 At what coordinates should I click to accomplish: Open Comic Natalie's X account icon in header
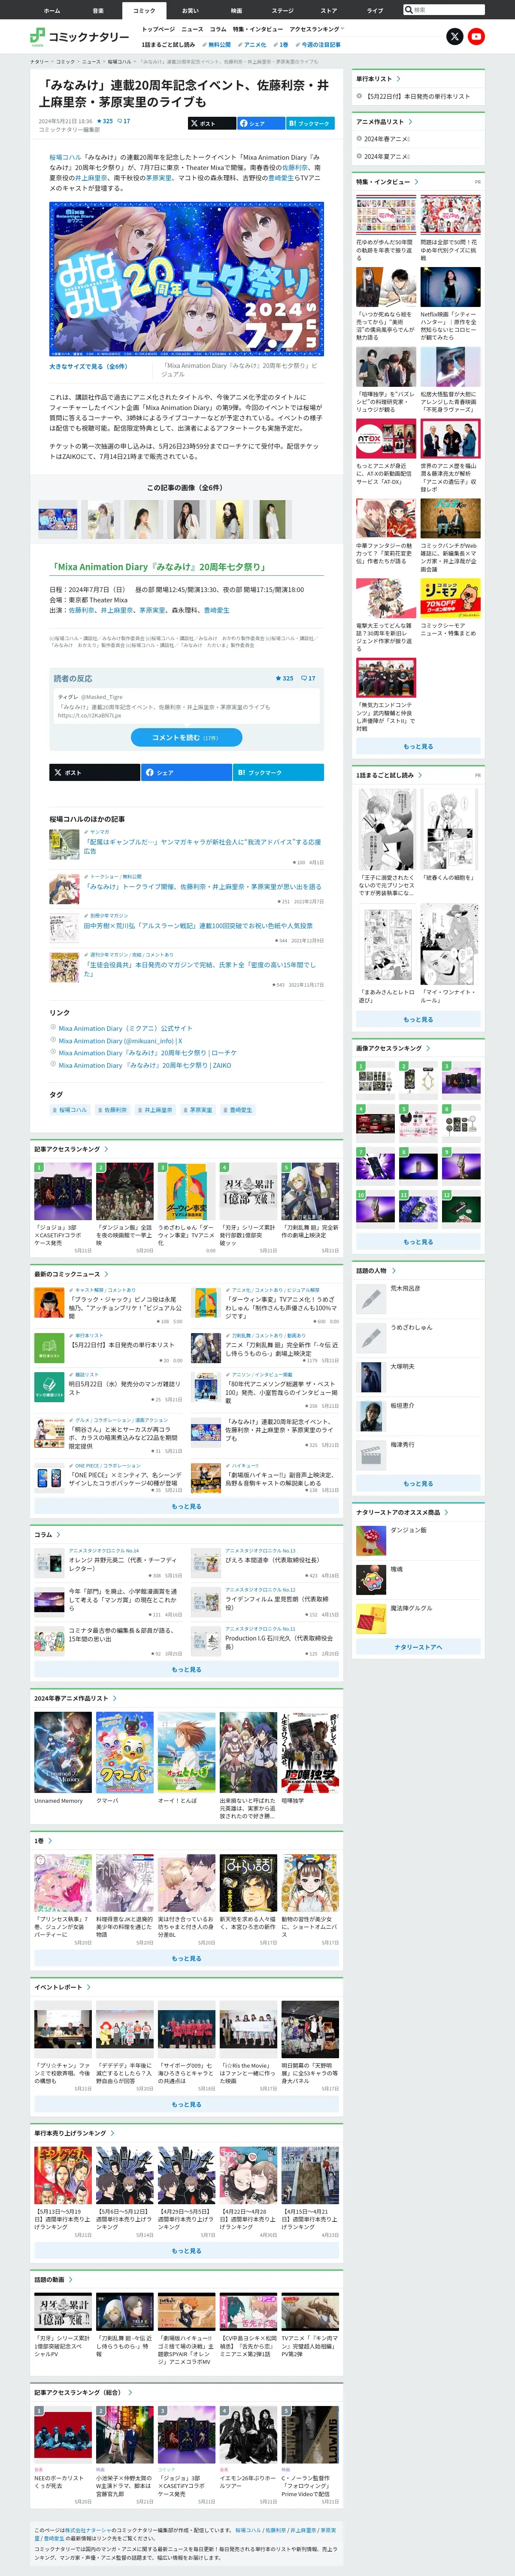tap(454, 36)
